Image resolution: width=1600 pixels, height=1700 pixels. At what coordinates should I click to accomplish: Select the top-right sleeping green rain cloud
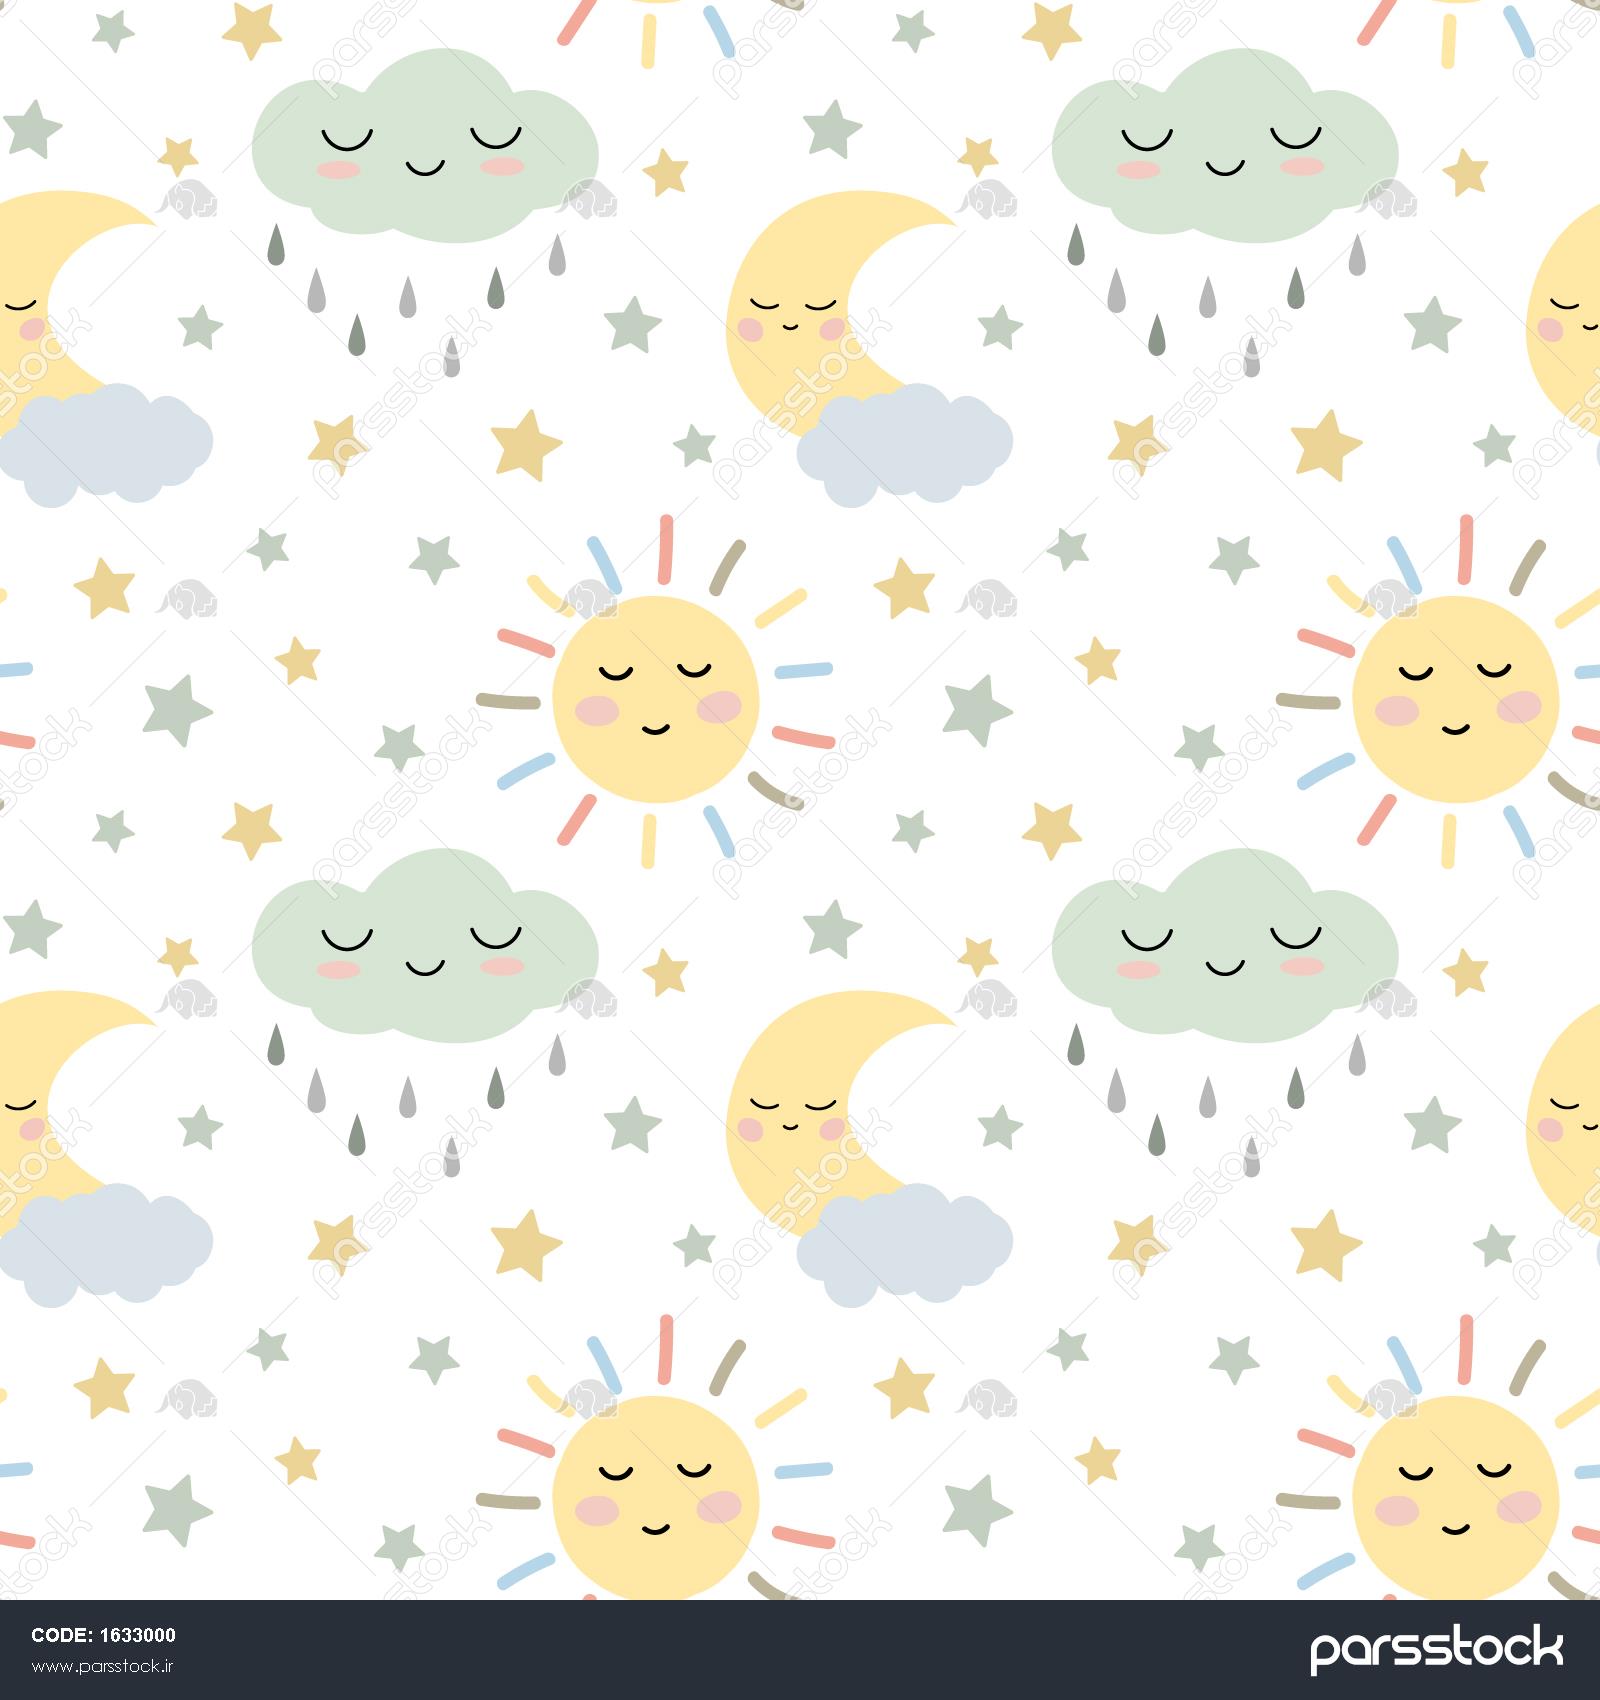tap(1224, 147)
